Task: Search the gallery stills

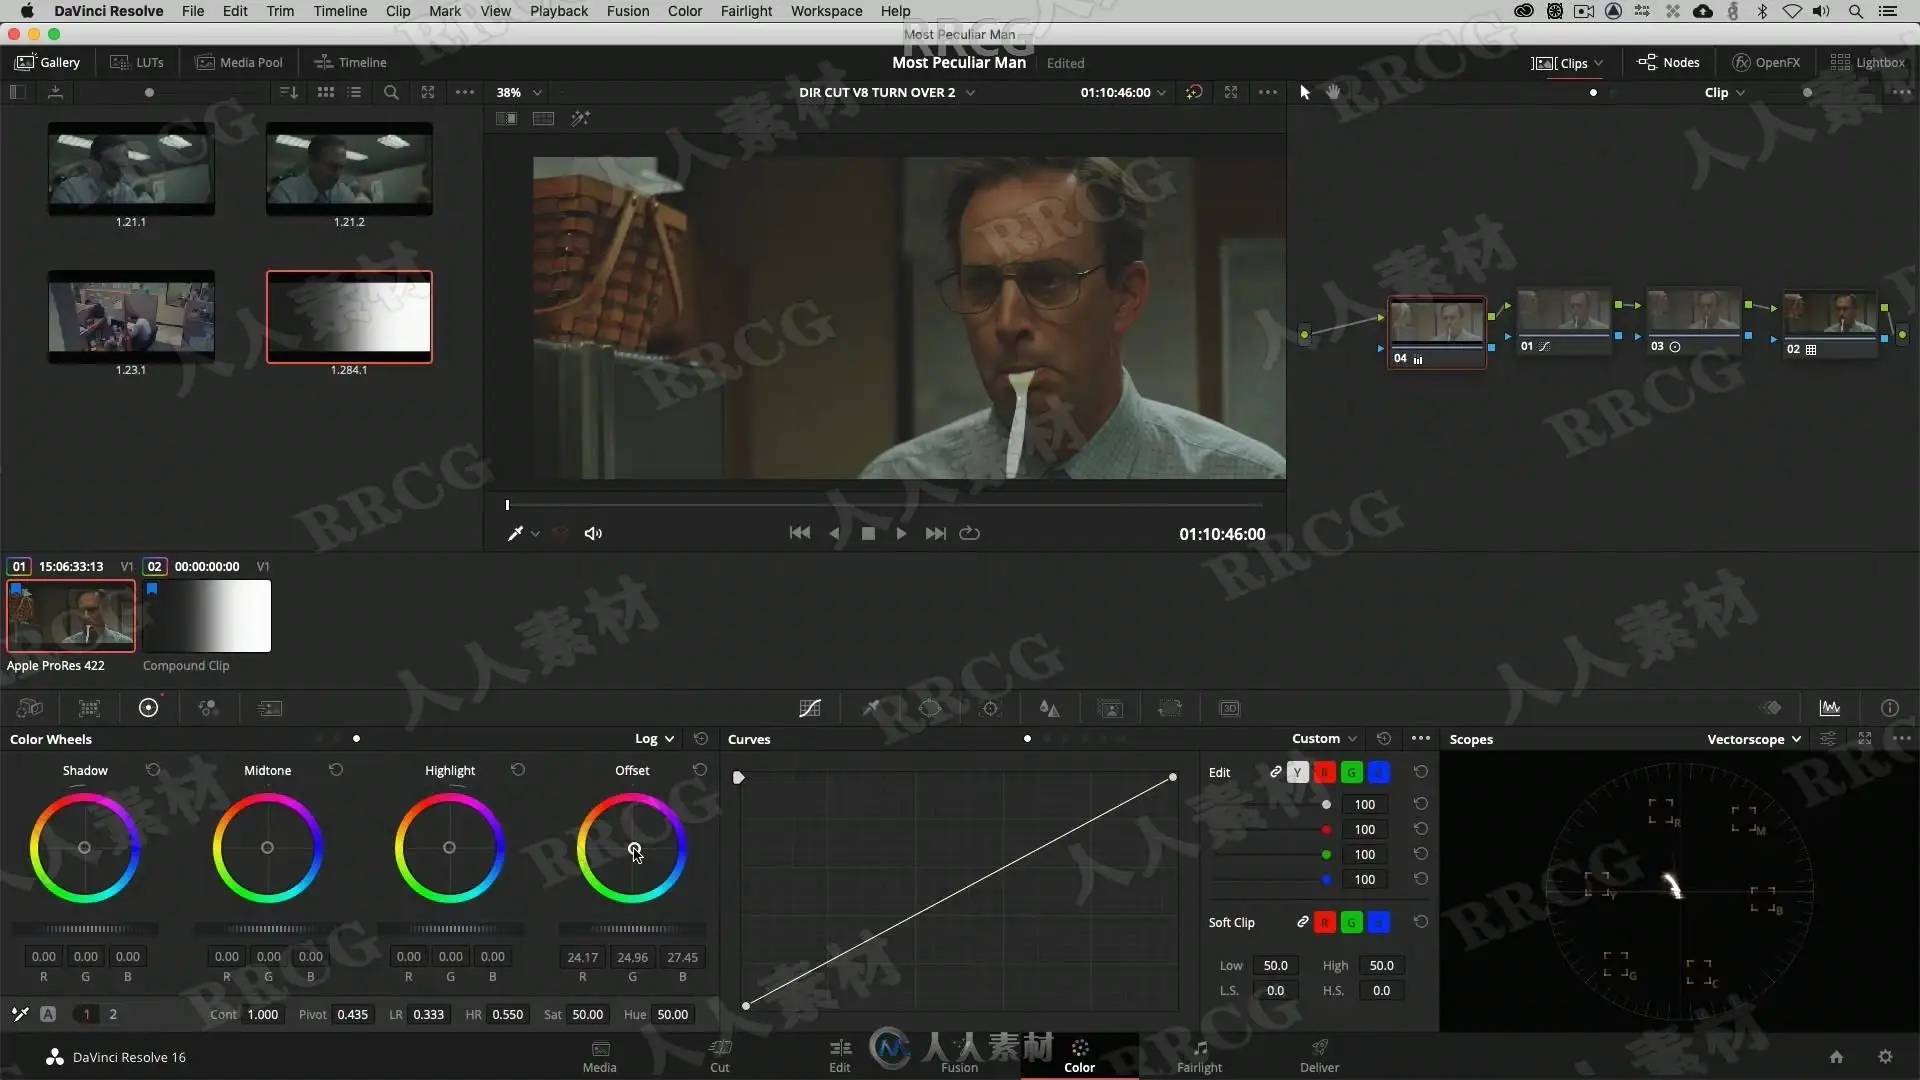Action: (x=391, y=92)
